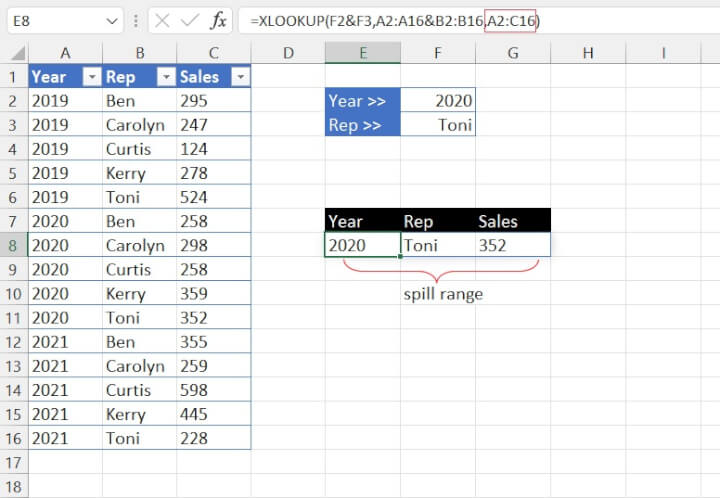The height and width of the screenshot is (498, 720).
Task: Click the Year >> label cell
Action: click(x=362, y=100)
